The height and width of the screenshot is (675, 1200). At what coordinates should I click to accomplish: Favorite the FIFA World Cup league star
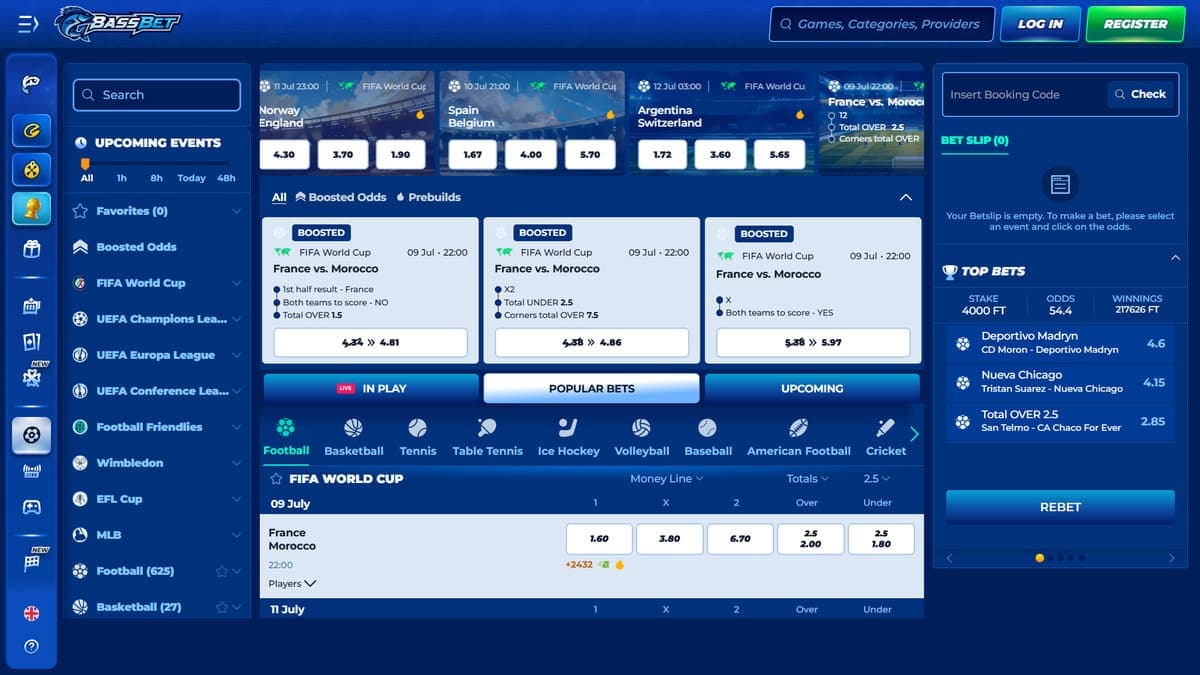click(x=276, y=479)
